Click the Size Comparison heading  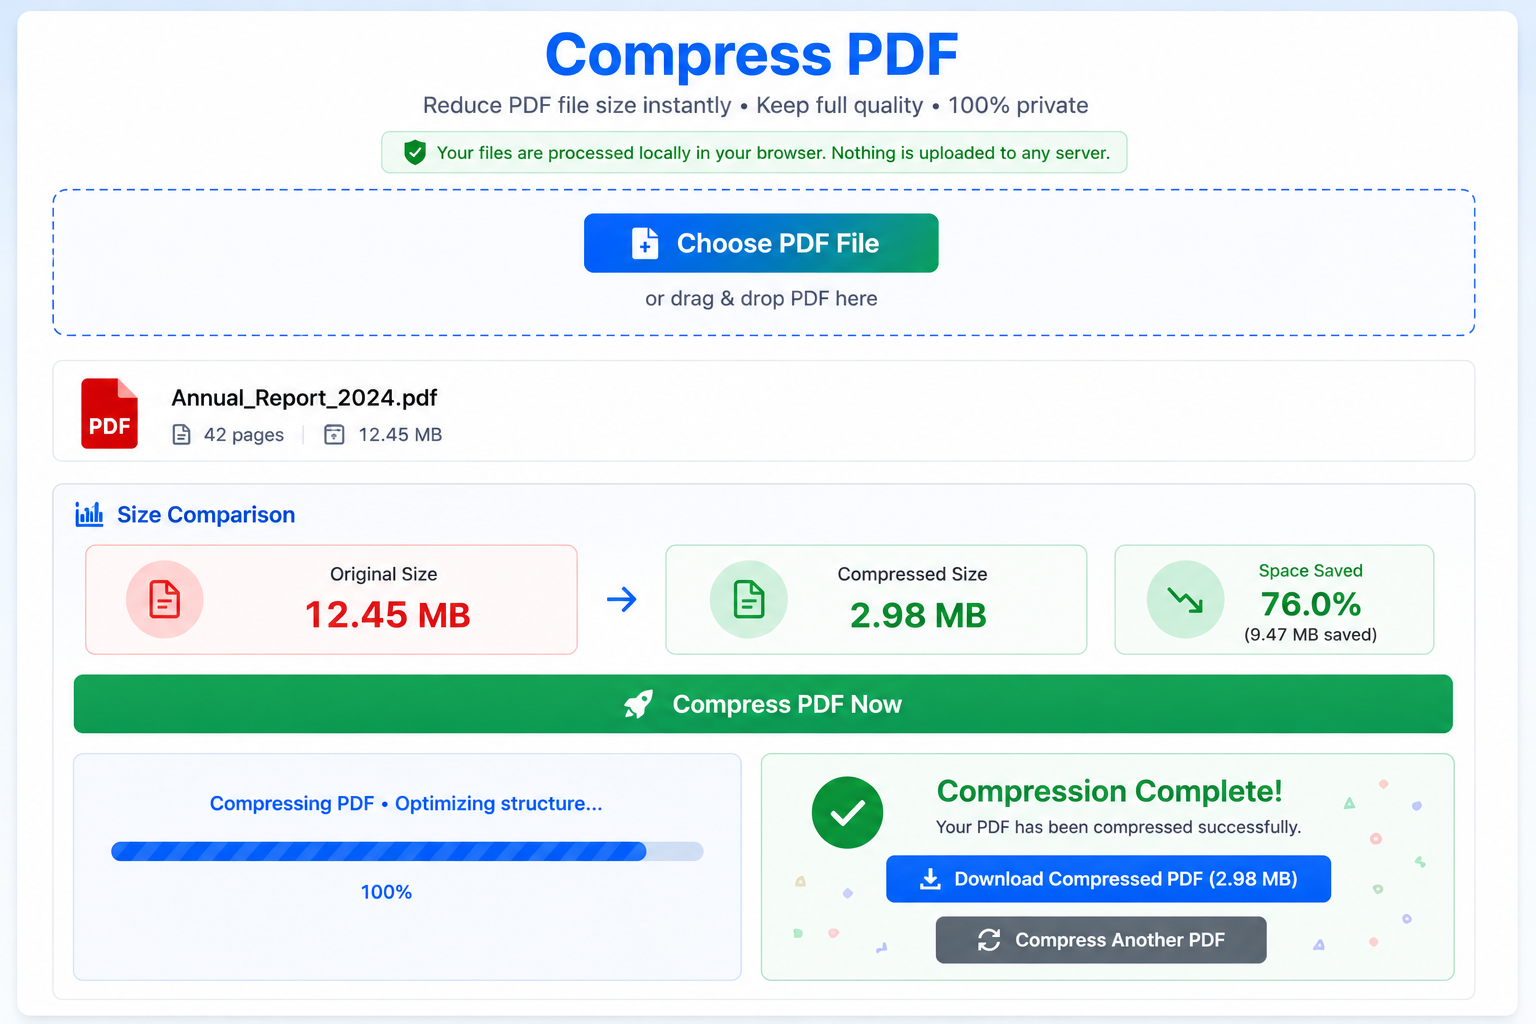(x=206, y=514)
